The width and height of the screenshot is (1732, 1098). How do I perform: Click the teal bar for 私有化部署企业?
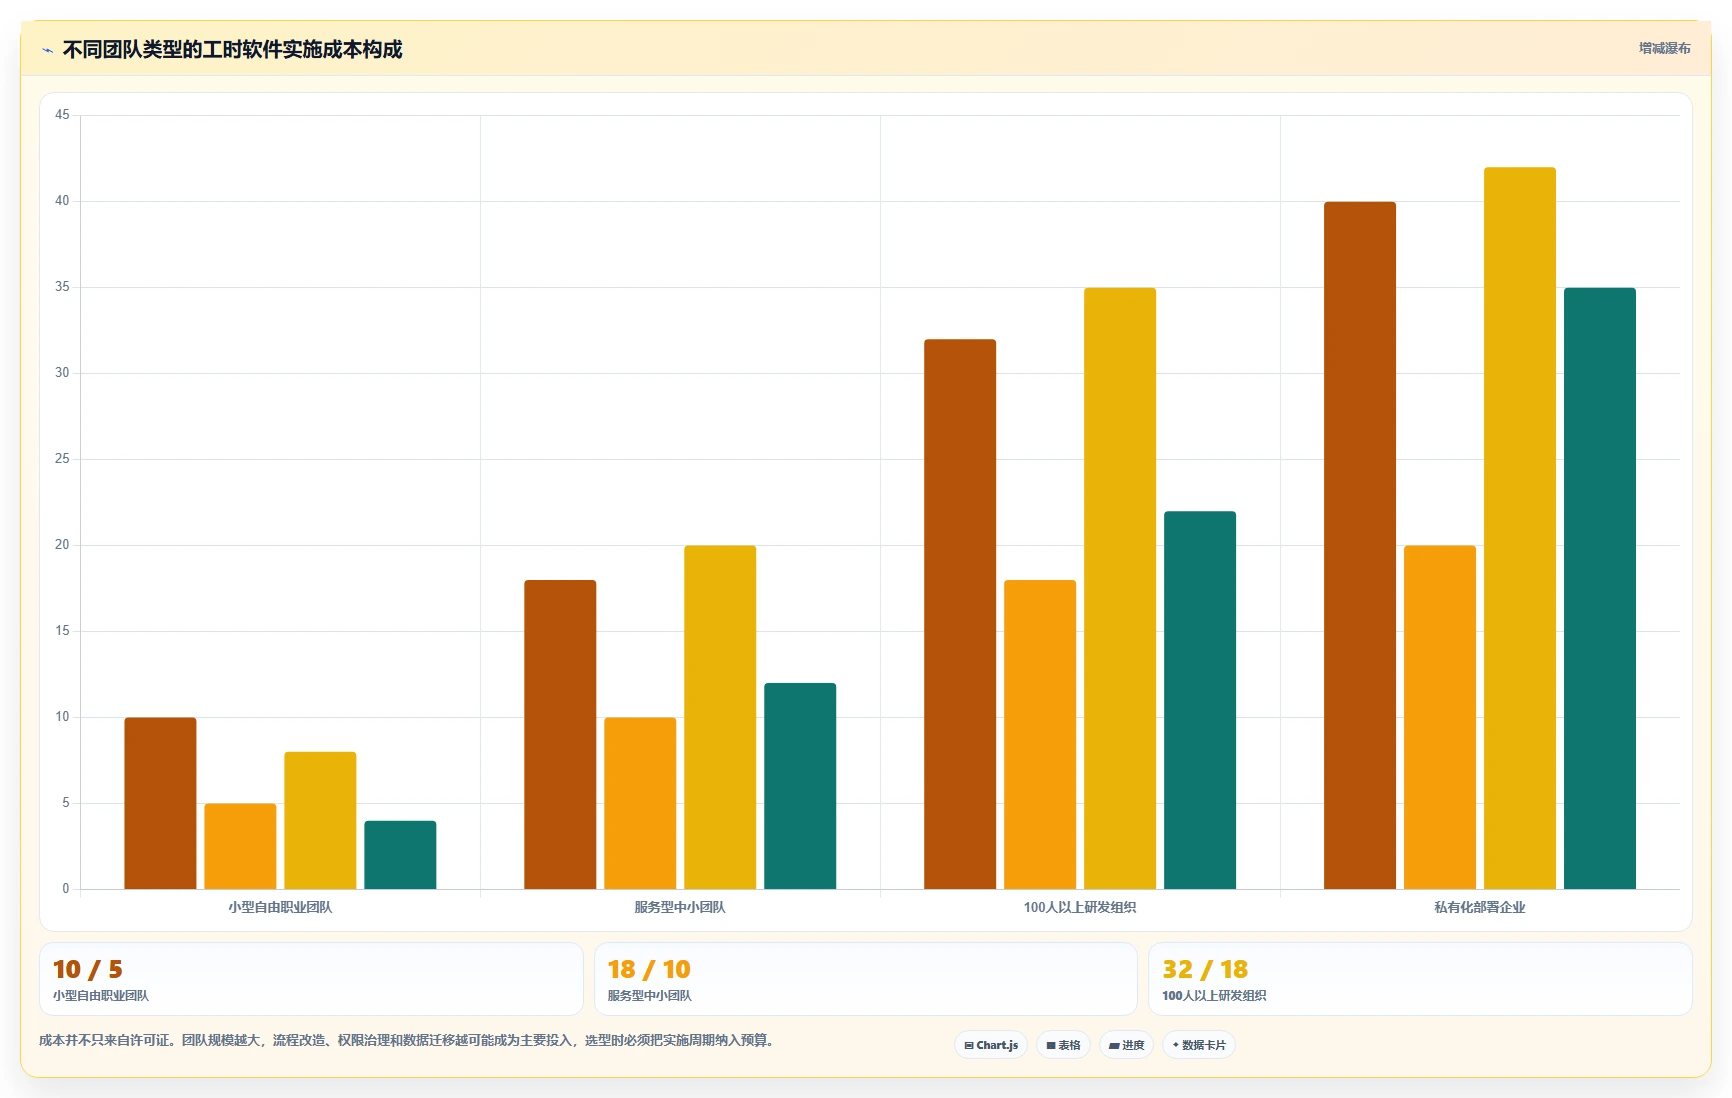coord(1600,588)
